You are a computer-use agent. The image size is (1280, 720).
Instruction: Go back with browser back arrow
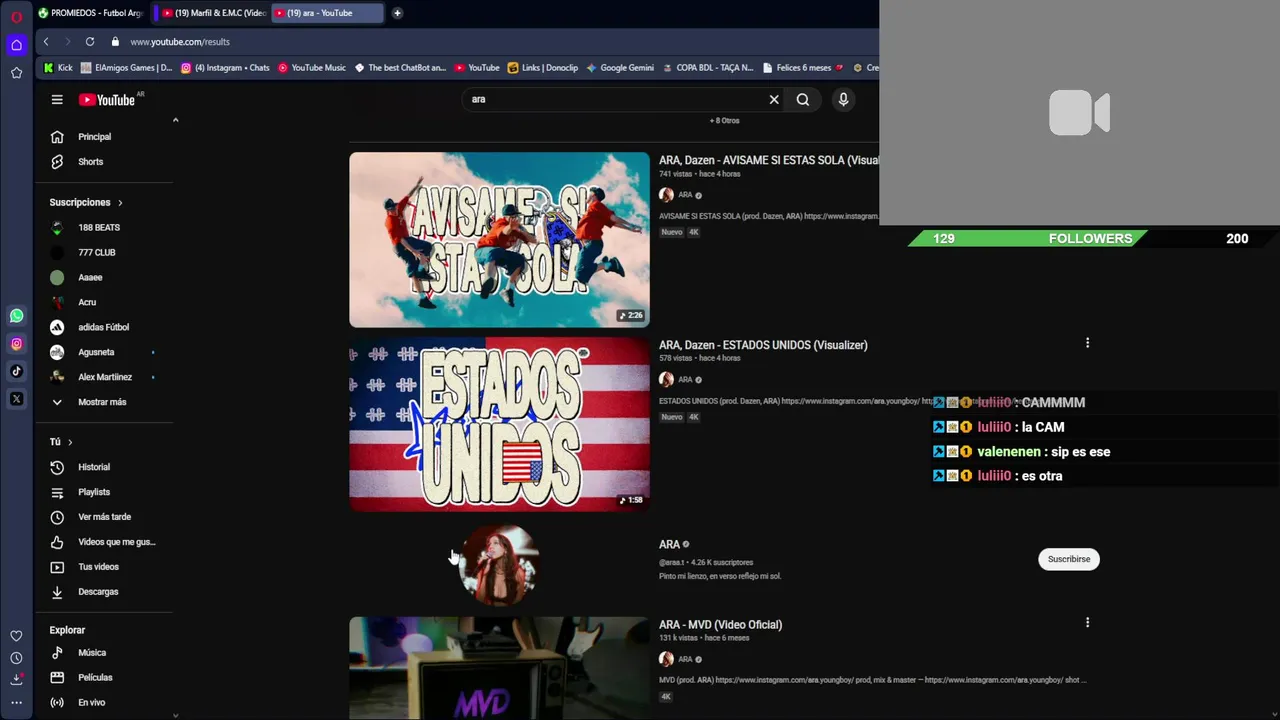point(46,42)
